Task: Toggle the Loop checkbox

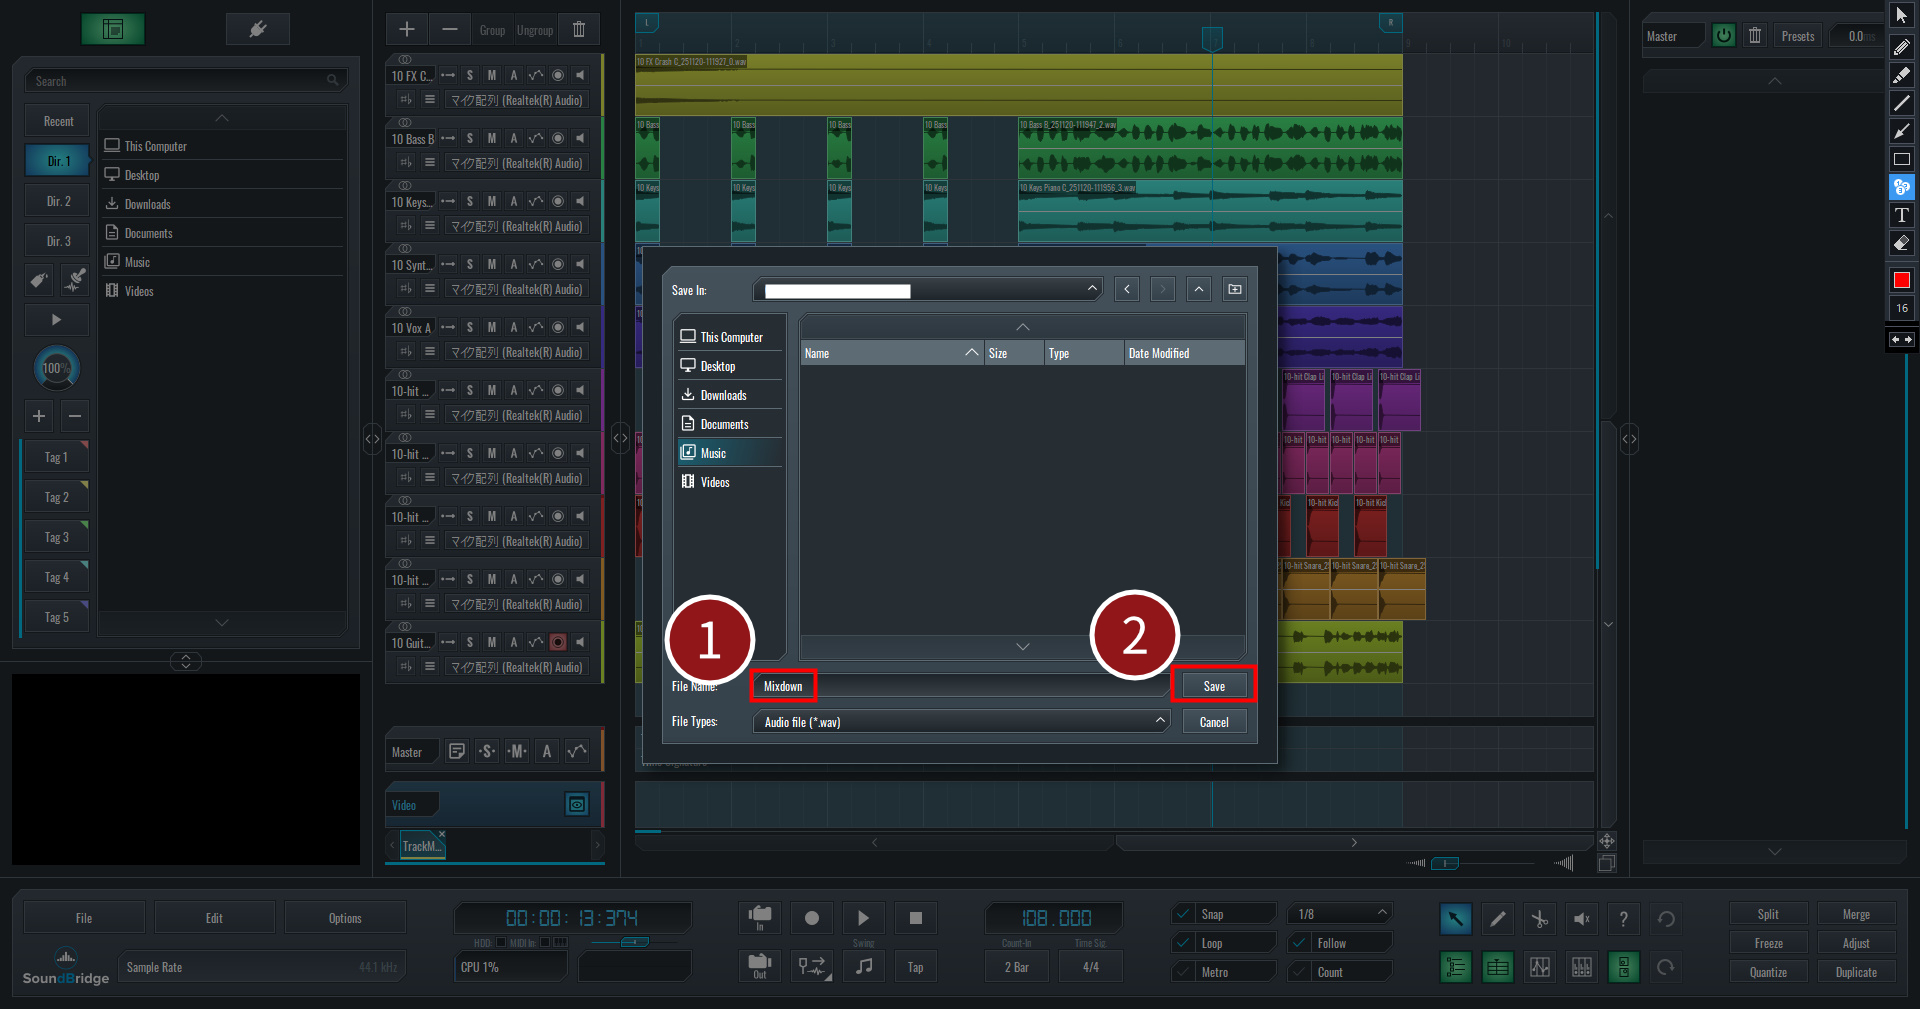Action: click(1184, 943)
